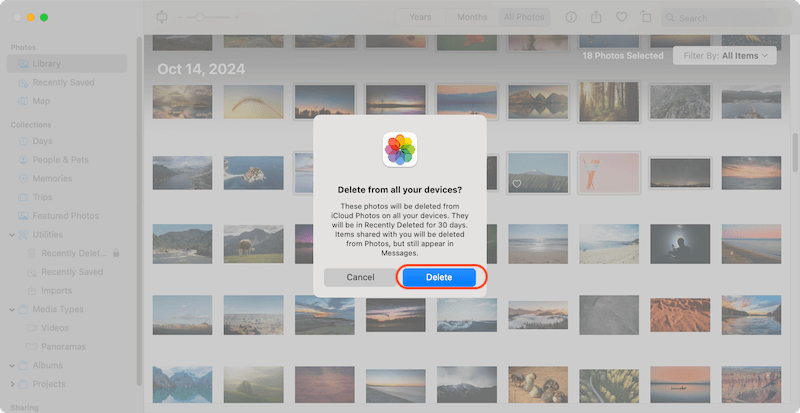The image size is (800, 413).
Task: Click the sidebar vertical scrollbar
Action: (139, 211)
